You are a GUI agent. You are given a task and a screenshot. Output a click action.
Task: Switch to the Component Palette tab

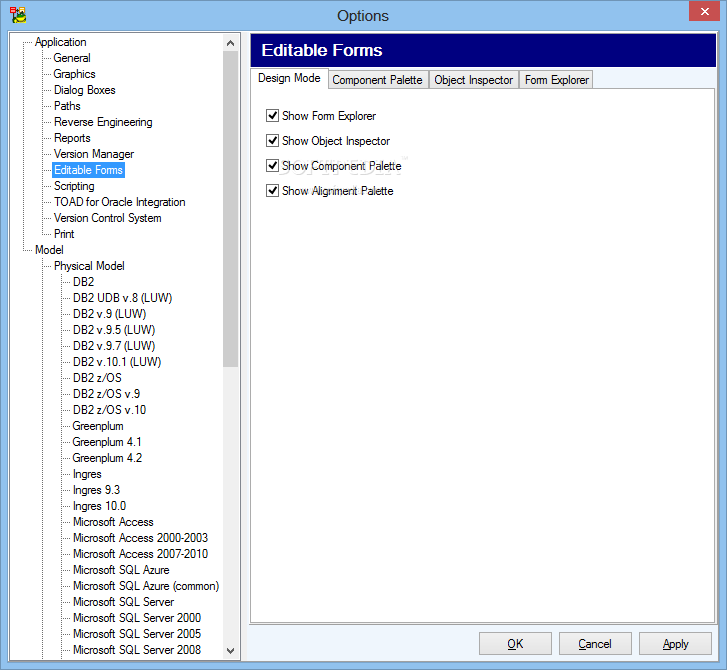[377, 80]
